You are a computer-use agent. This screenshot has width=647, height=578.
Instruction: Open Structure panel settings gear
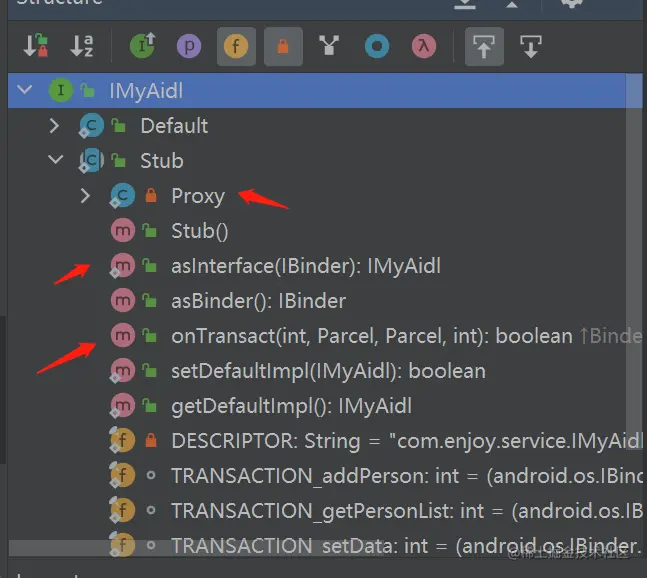click(571, 3)
